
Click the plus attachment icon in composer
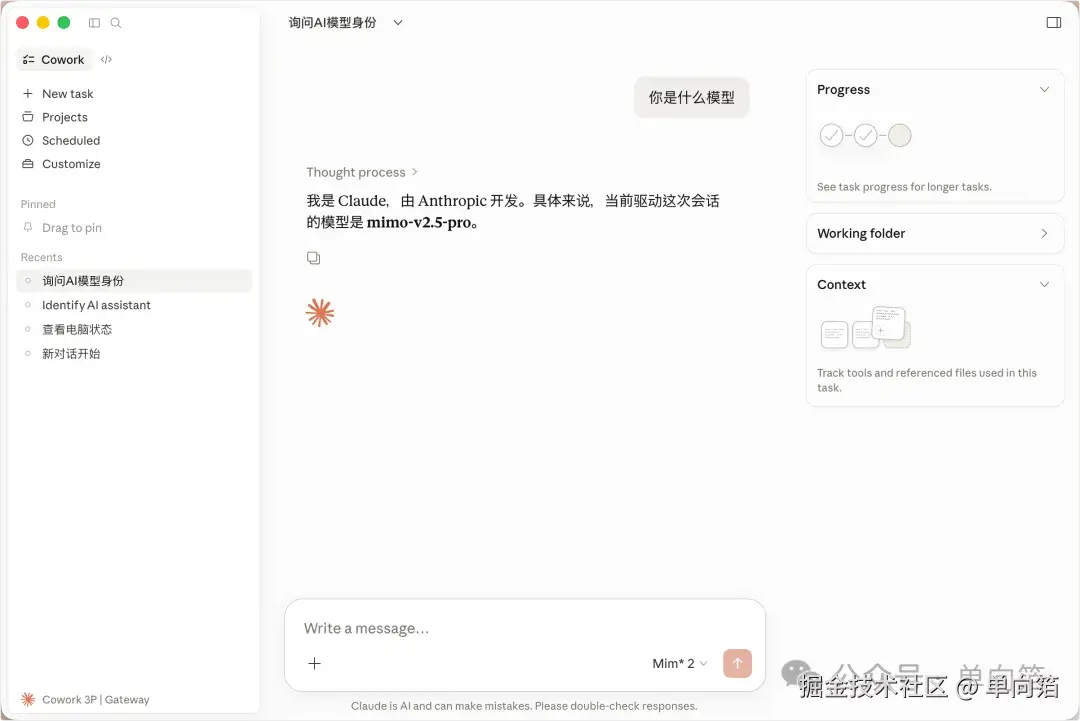pyautogui.click(x=314, y=663)
